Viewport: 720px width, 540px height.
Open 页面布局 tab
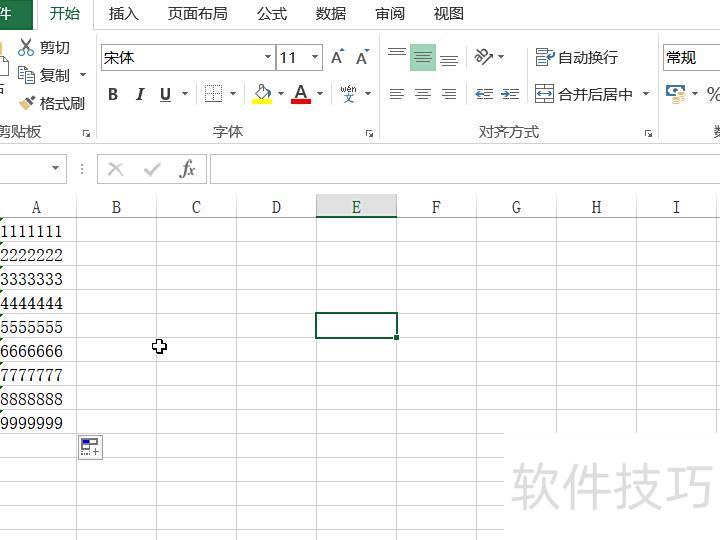(x=197, y=13)
